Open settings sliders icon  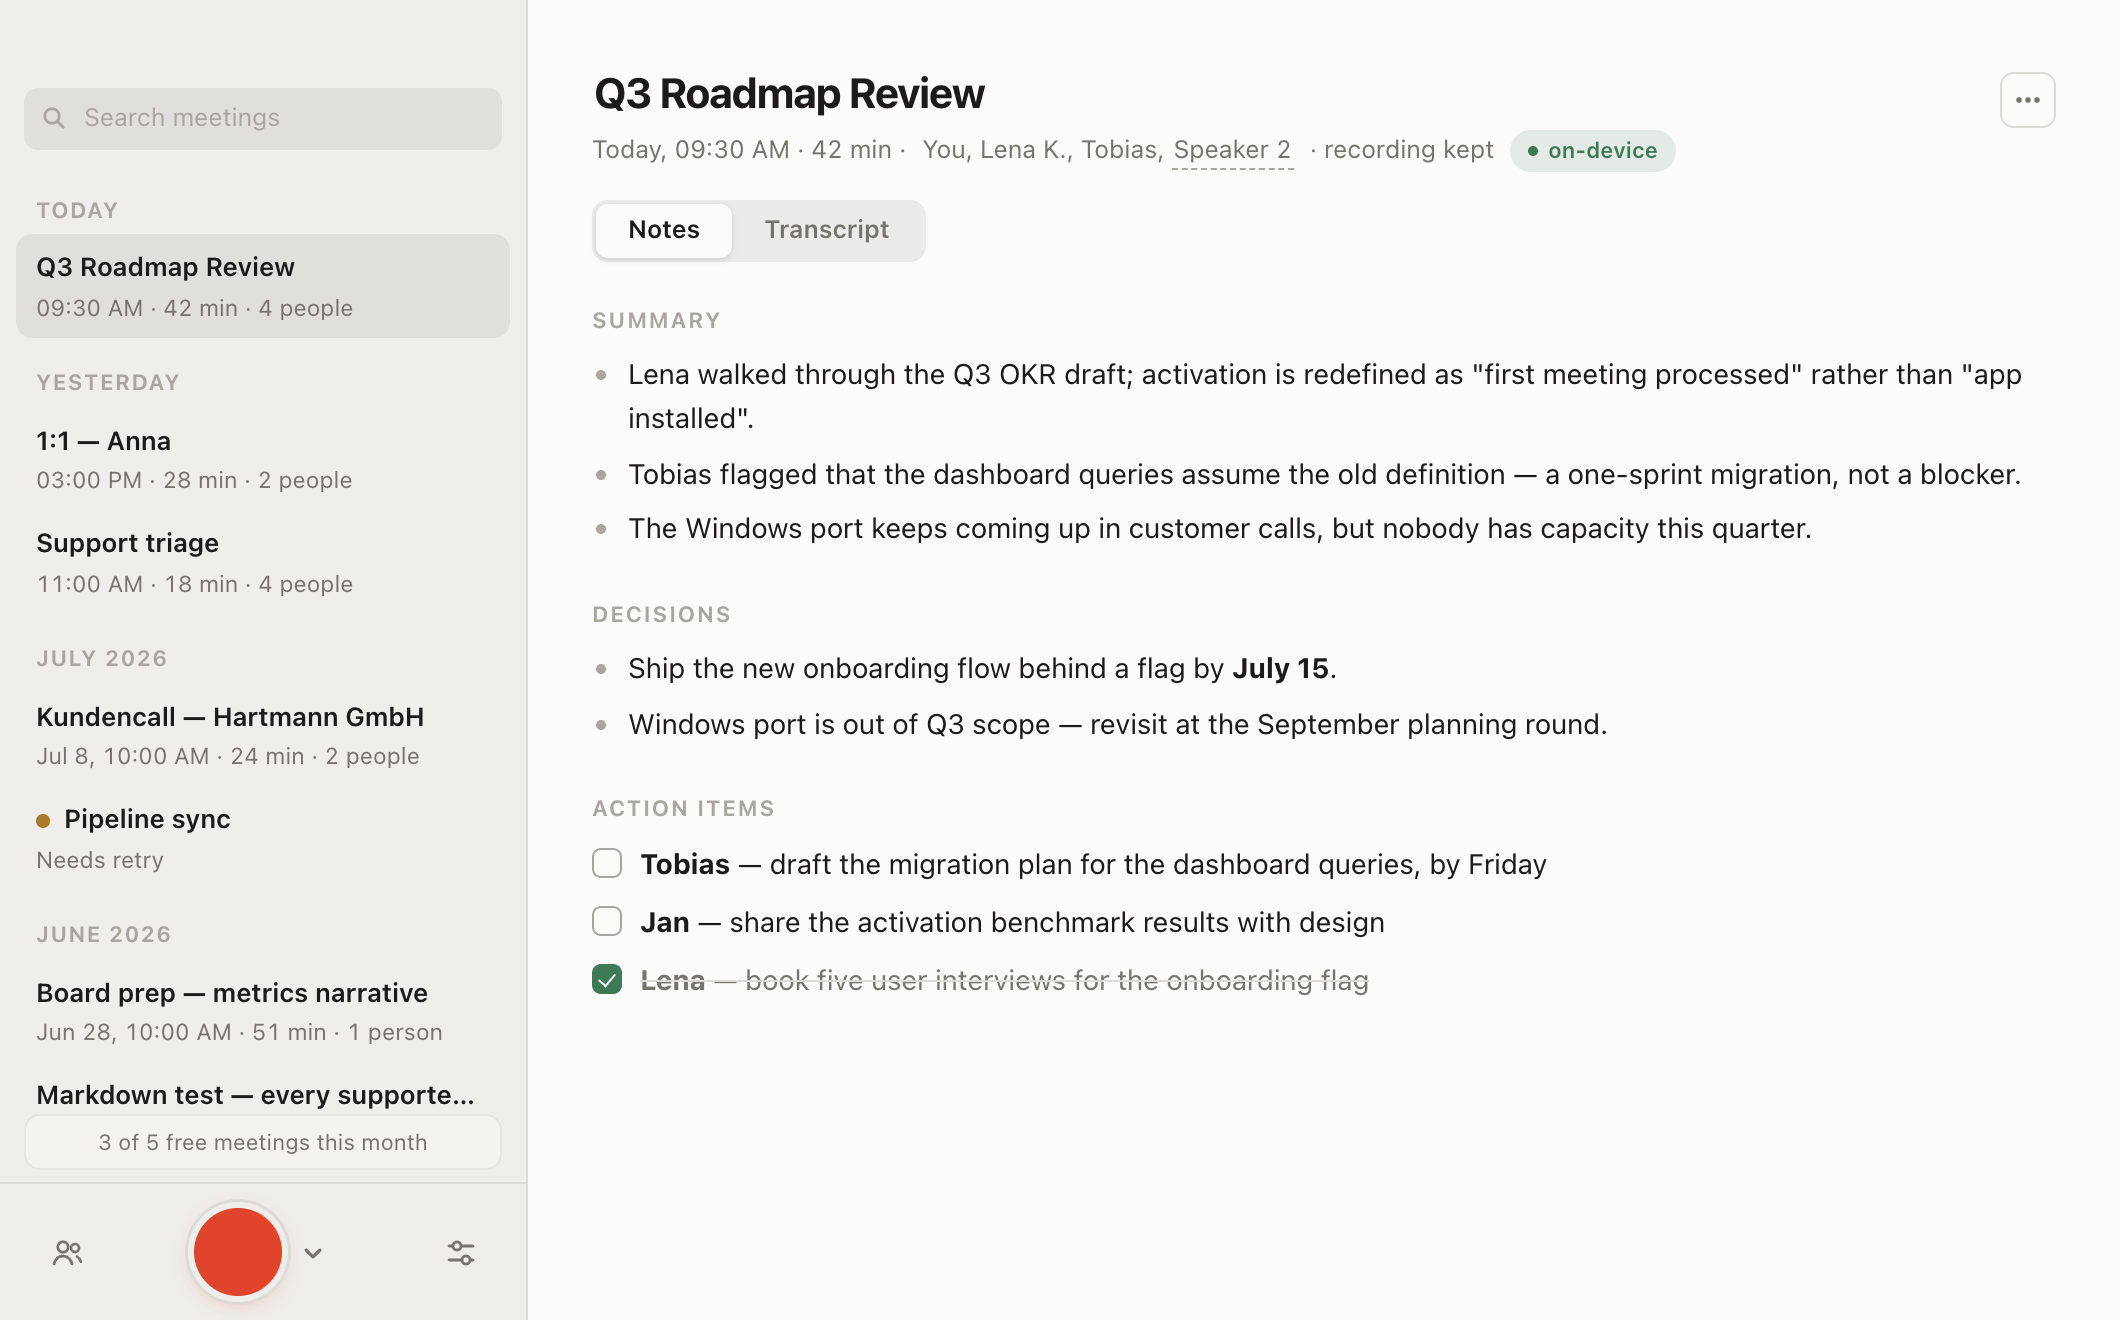point(461,1253)
